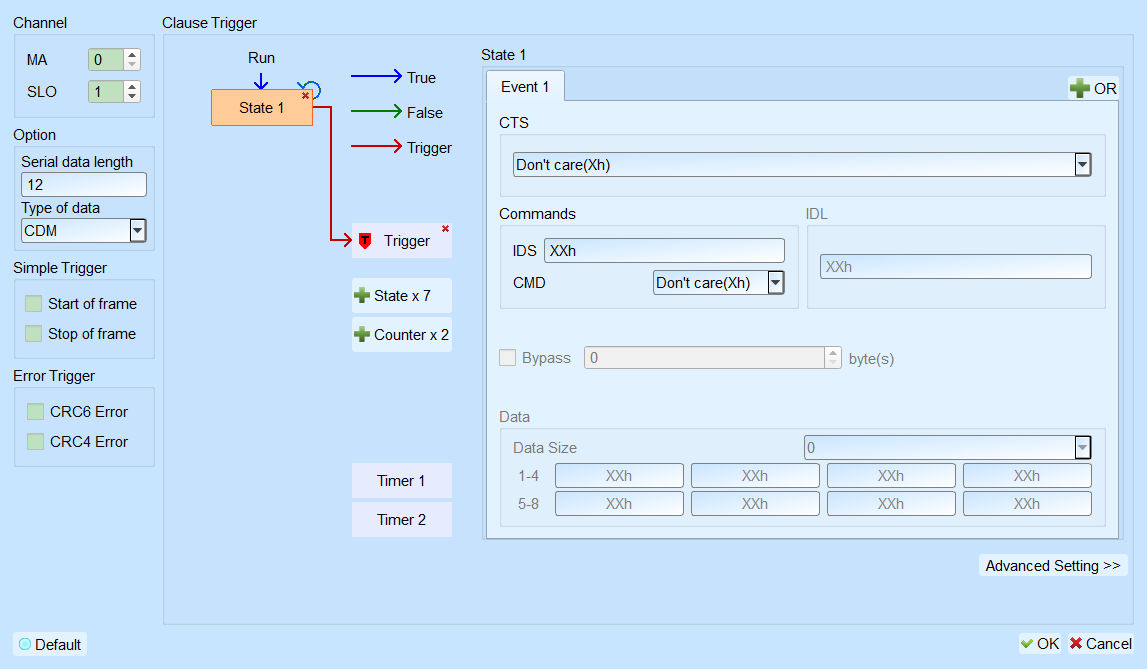
Task: Add a counter with Counter x 2
Action: (402, 334)
